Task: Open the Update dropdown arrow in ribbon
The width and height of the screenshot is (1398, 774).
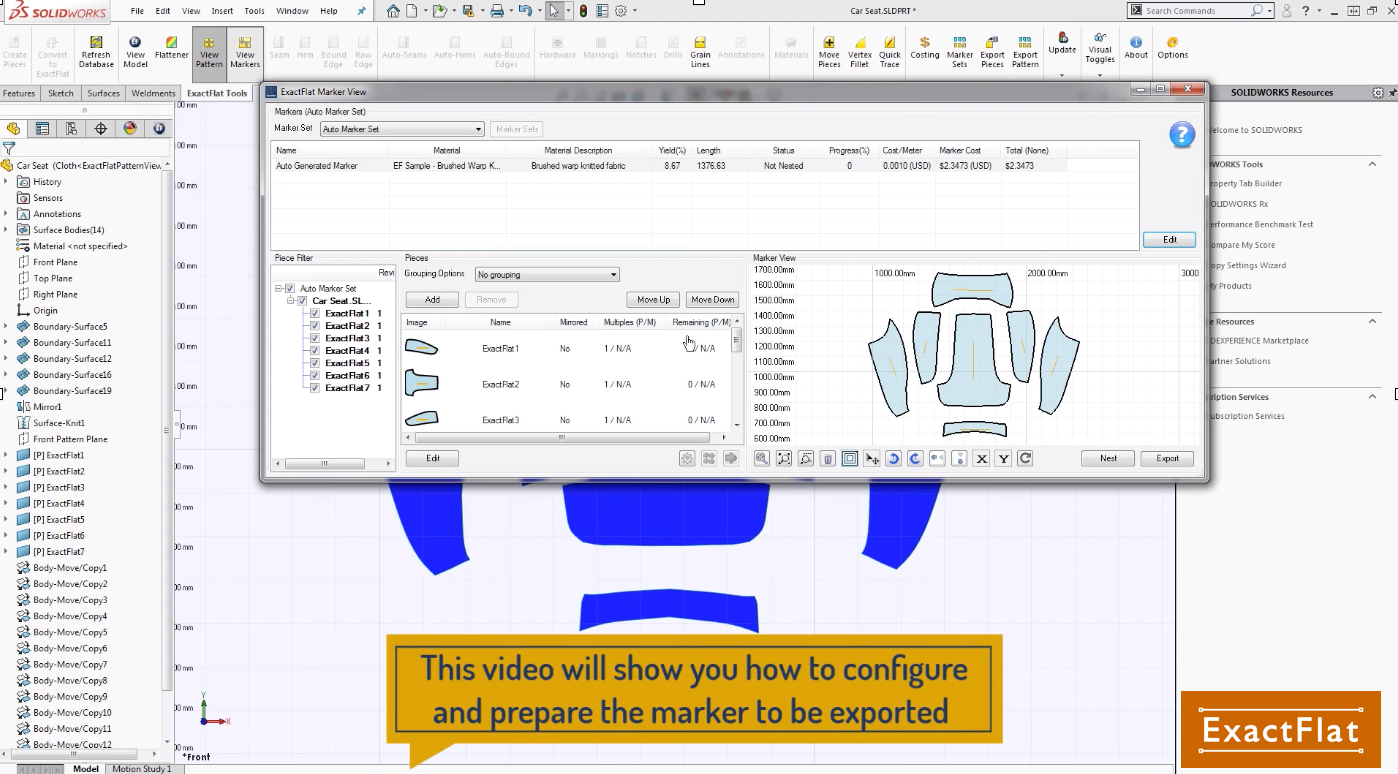Action: (x=1062, y=75)
